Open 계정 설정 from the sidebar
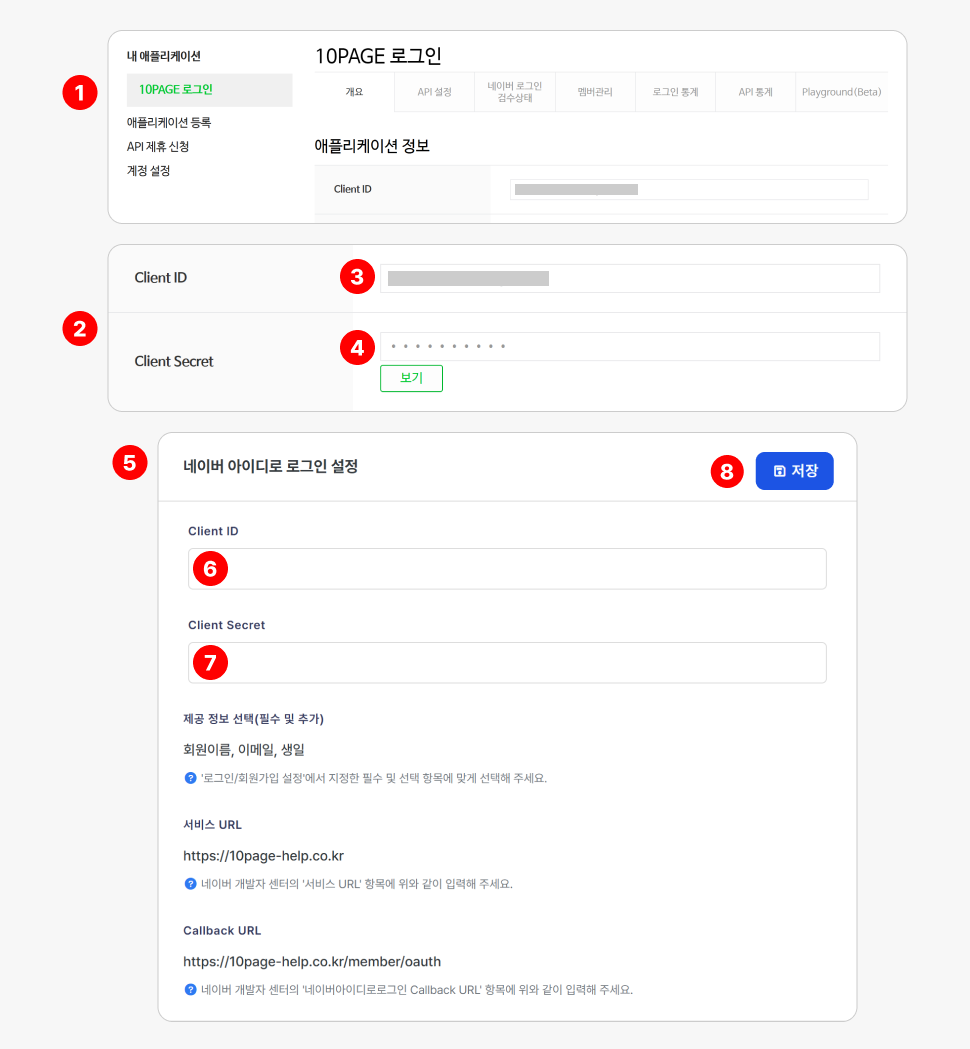This screenshot has width=970, height=1049. coord(148,171)
